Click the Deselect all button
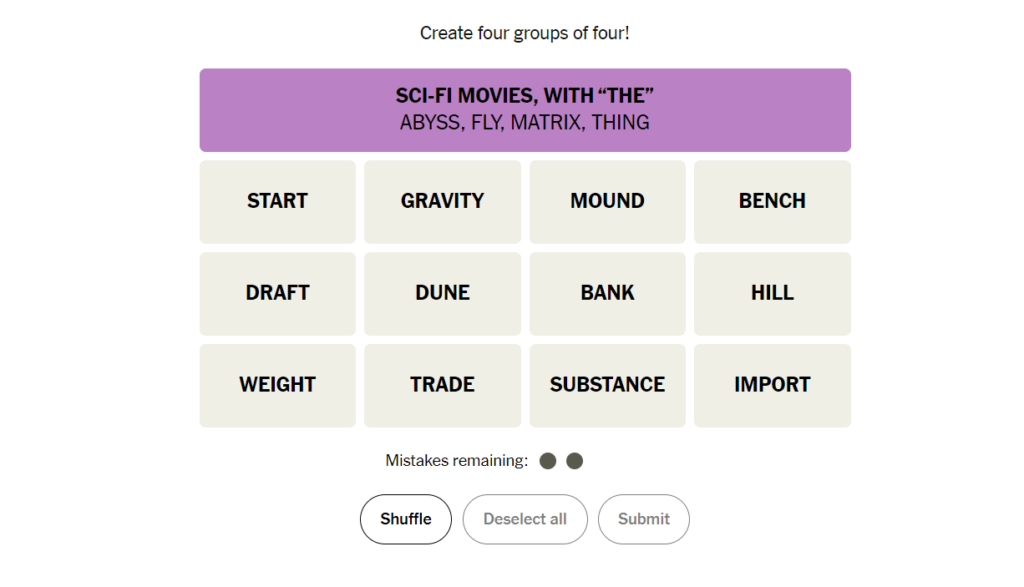The height and width of the screenshot is (587, 1024). 525,519
